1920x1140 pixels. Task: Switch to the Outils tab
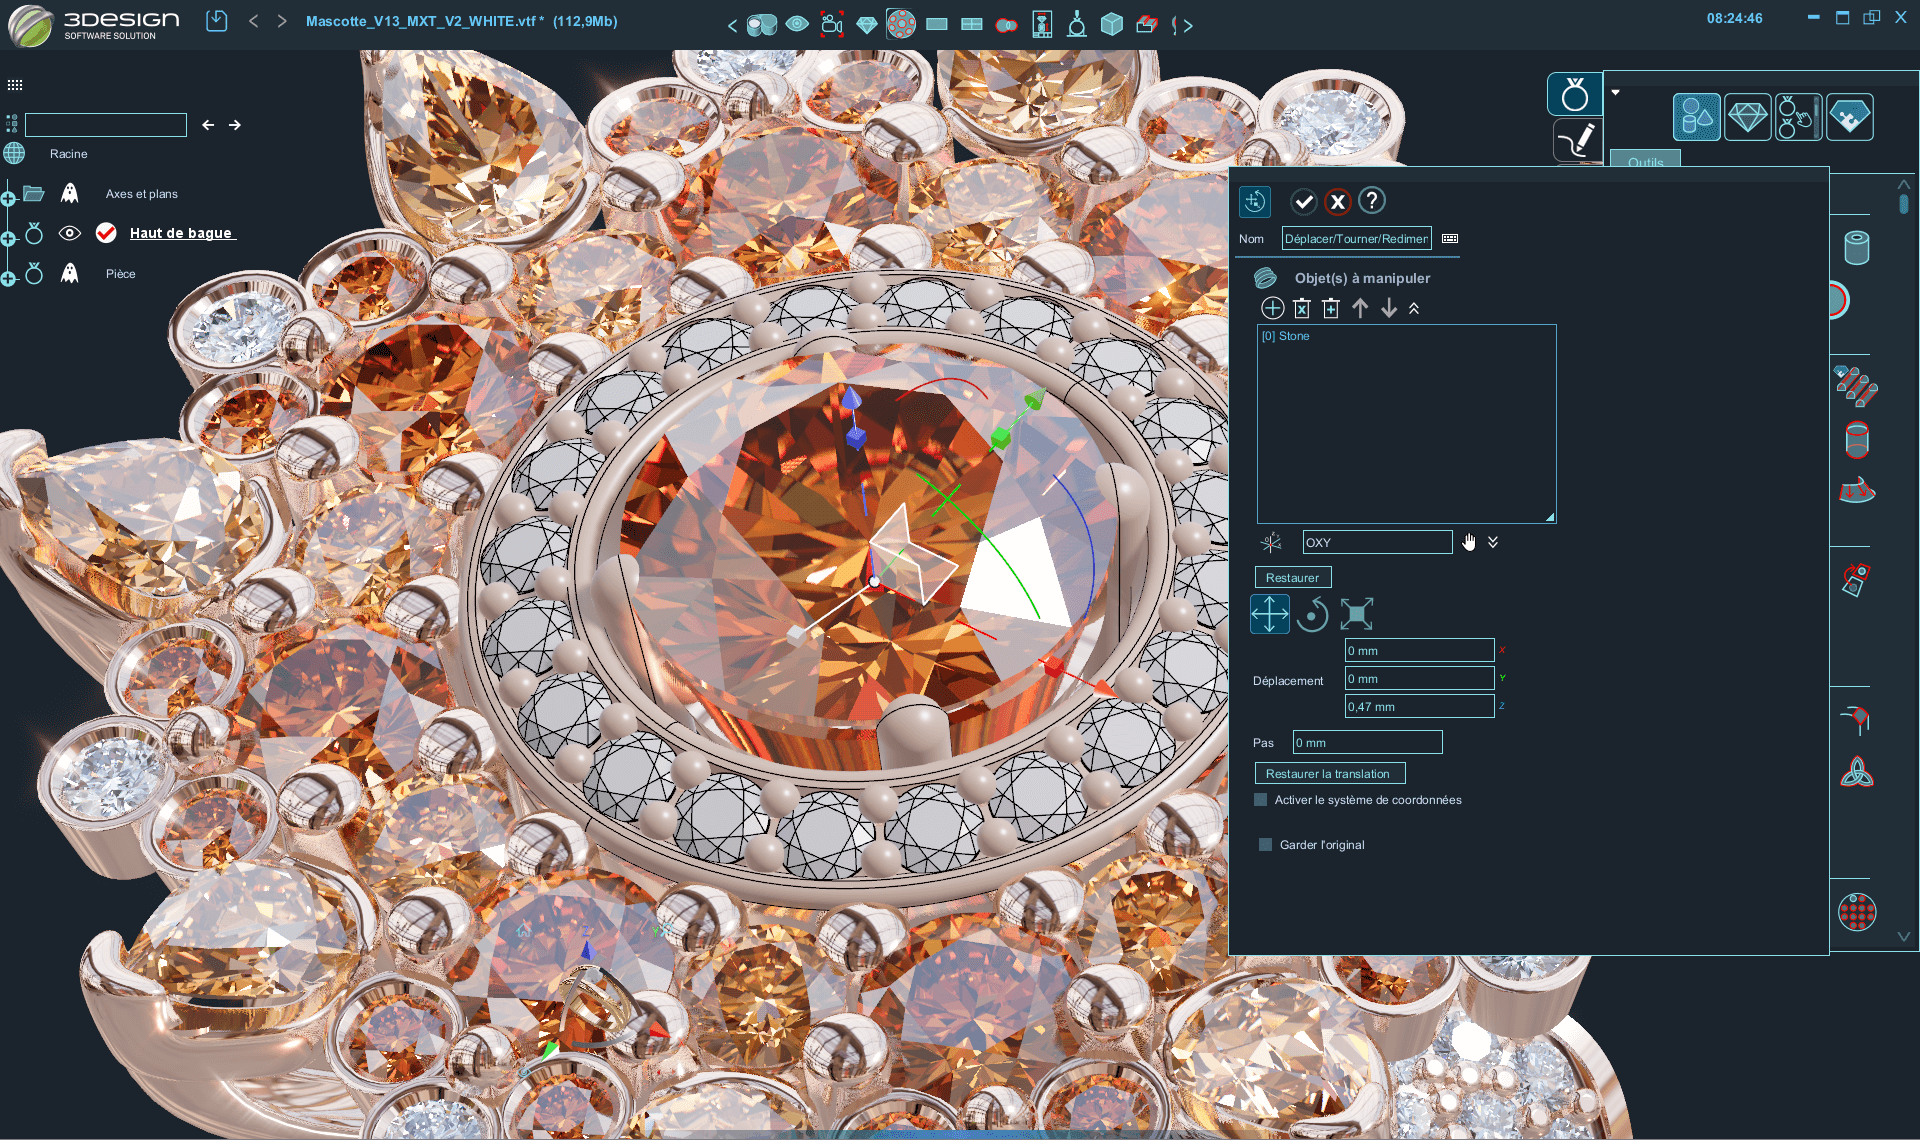(x=1645, y=161)
